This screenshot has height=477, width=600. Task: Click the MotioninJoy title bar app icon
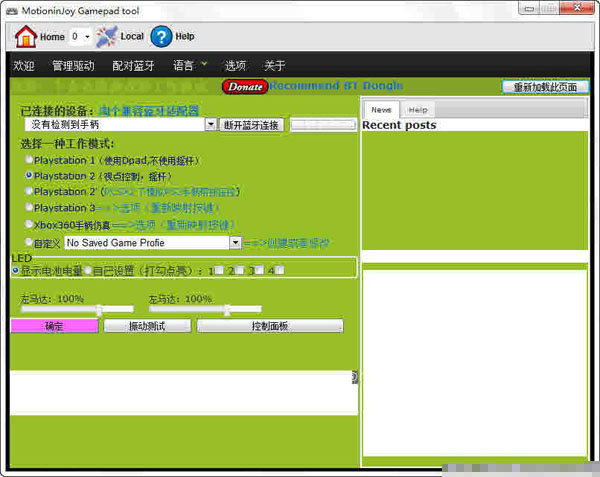coord(12,11)
